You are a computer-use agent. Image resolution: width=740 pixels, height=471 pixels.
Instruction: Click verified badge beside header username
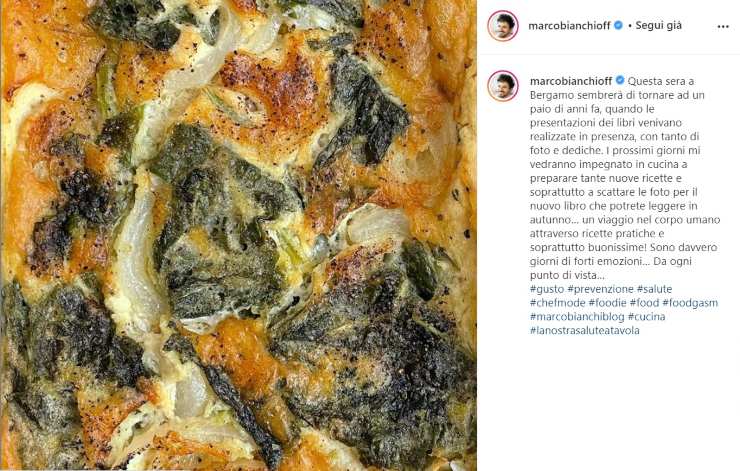click(618, 25)
